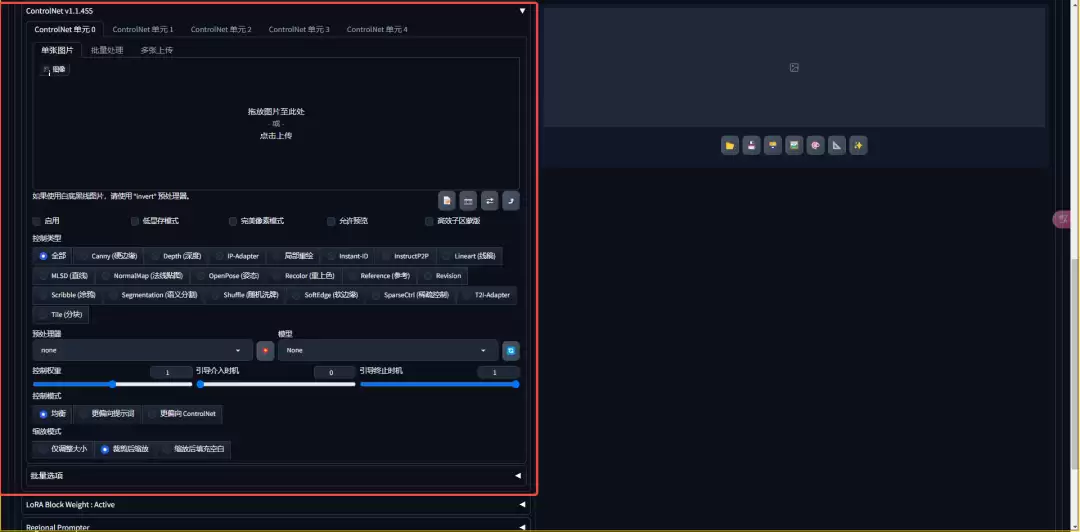The height and width of the screenshot is (532, 1080).
Task: Click the new canvas document icon
Action: coord(447,201)
